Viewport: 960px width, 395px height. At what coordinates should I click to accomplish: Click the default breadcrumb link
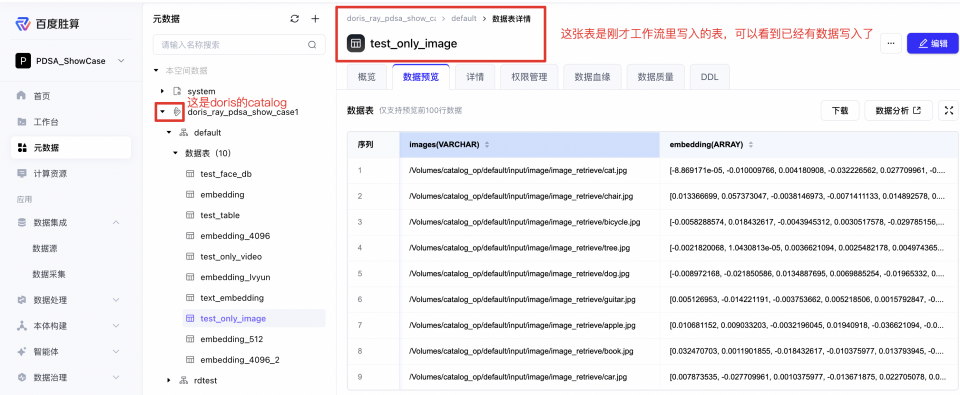[463, 18]
